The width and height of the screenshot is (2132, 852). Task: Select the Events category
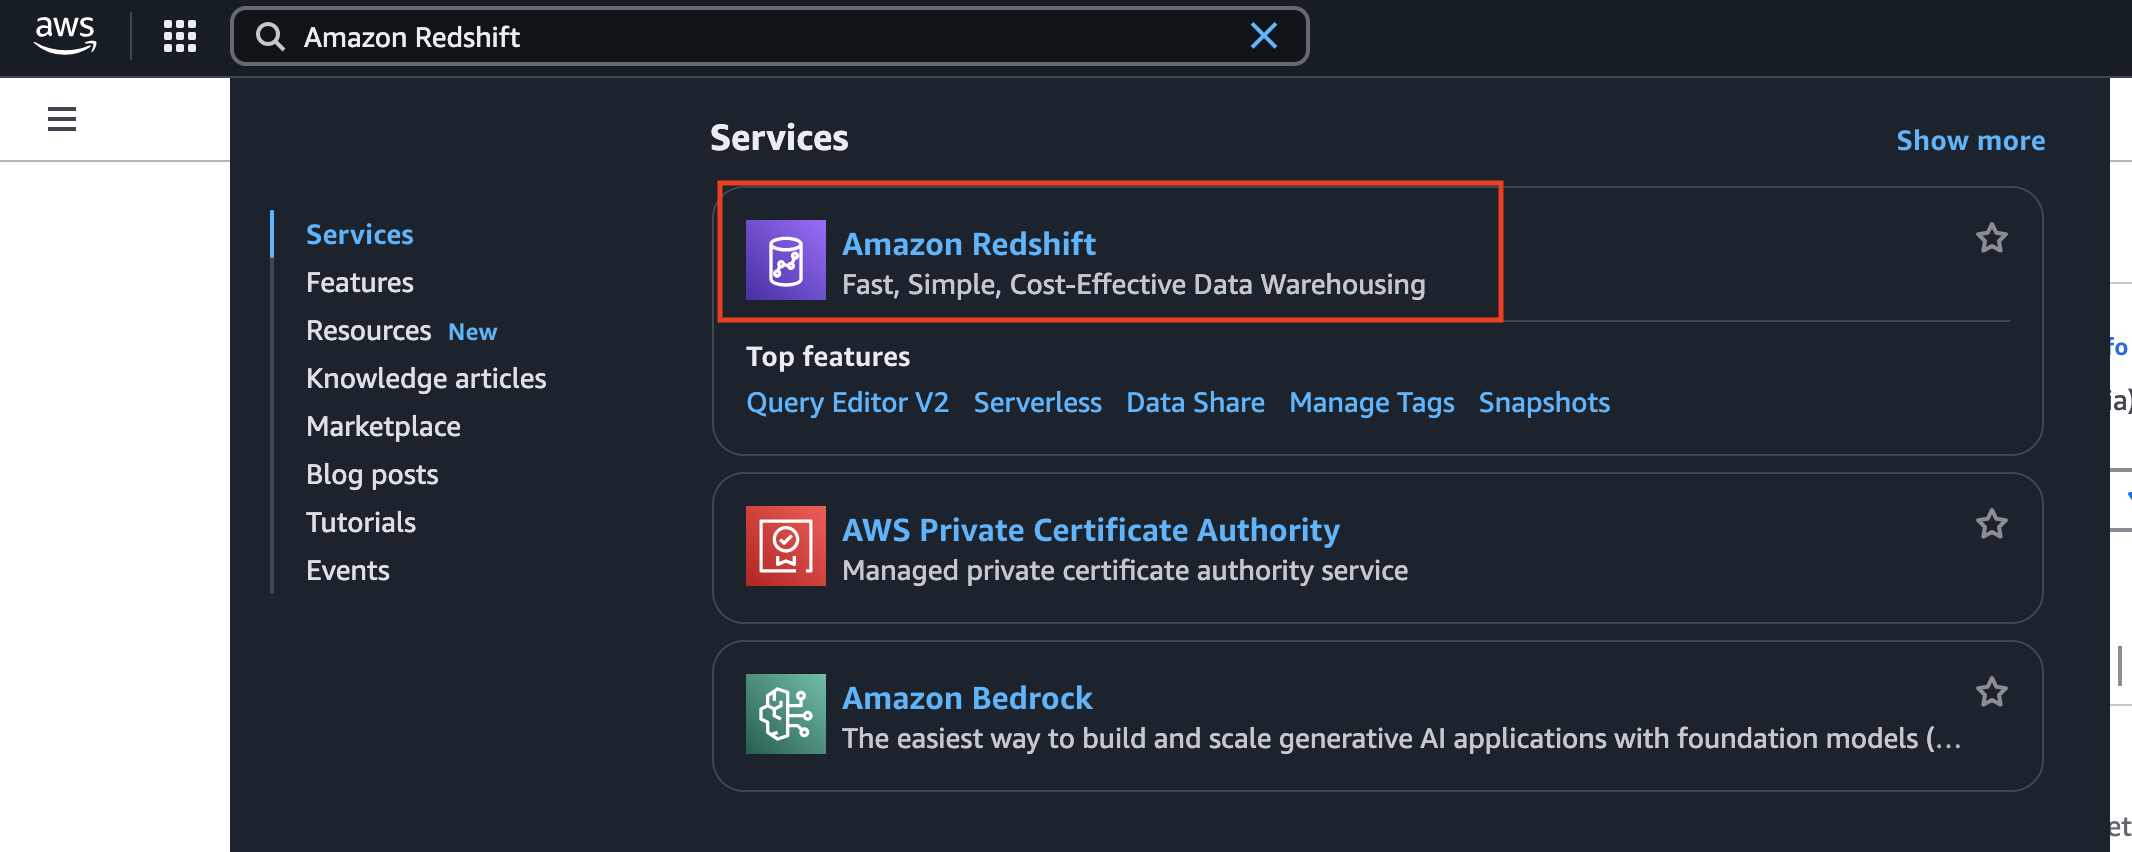pos(347,570)
